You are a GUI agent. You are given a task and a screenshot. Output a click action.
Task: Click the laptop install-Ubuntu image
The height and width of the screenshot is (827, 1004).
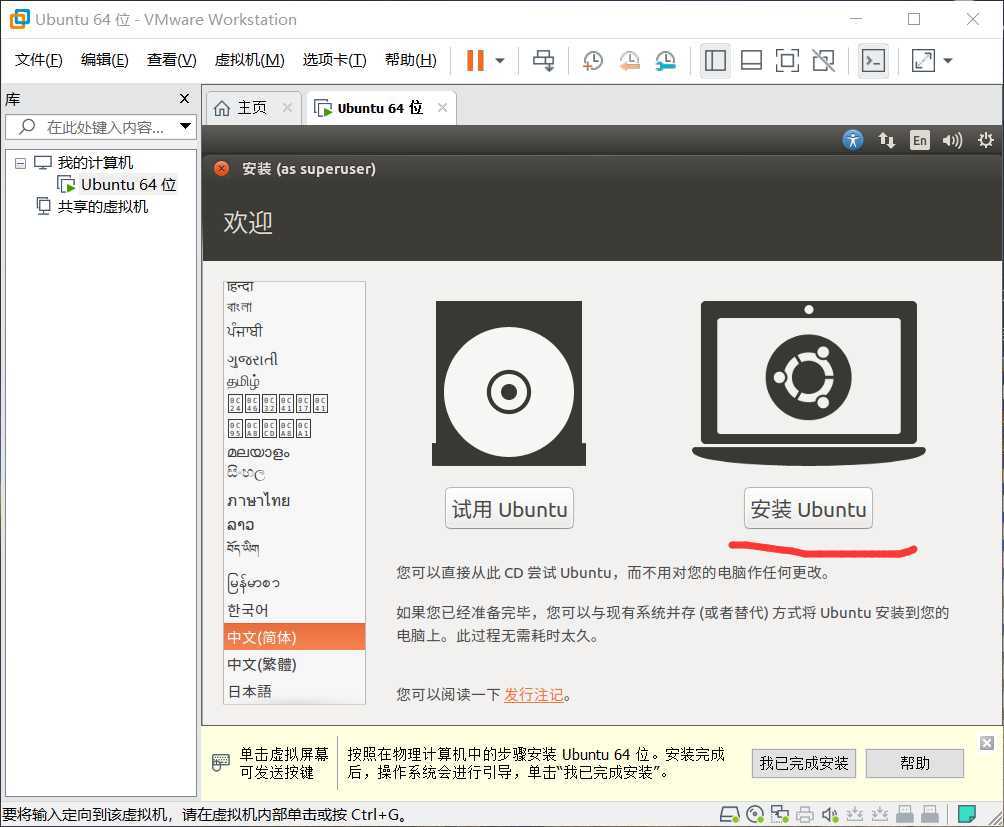coord(809,383)
